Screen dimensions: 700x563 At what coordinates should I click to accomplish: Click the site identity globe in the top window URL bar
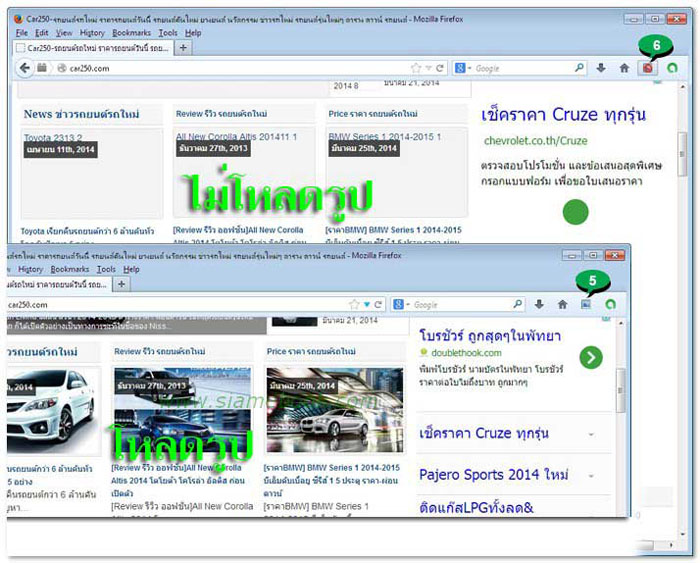[62, 68]
